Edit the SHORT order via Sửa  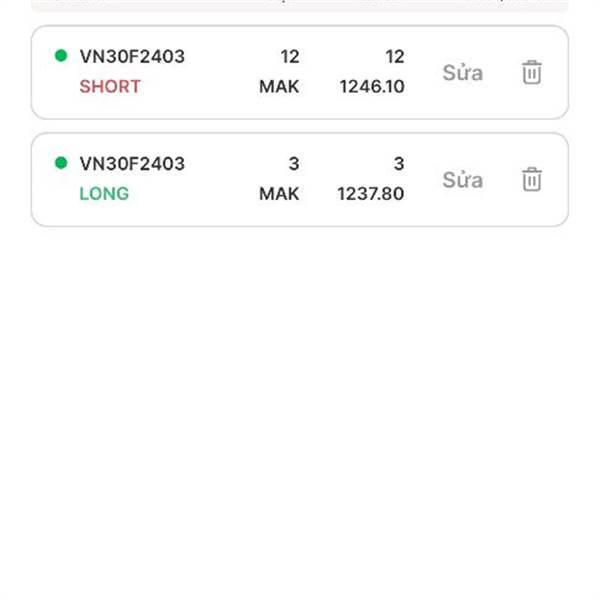point(463,72)
